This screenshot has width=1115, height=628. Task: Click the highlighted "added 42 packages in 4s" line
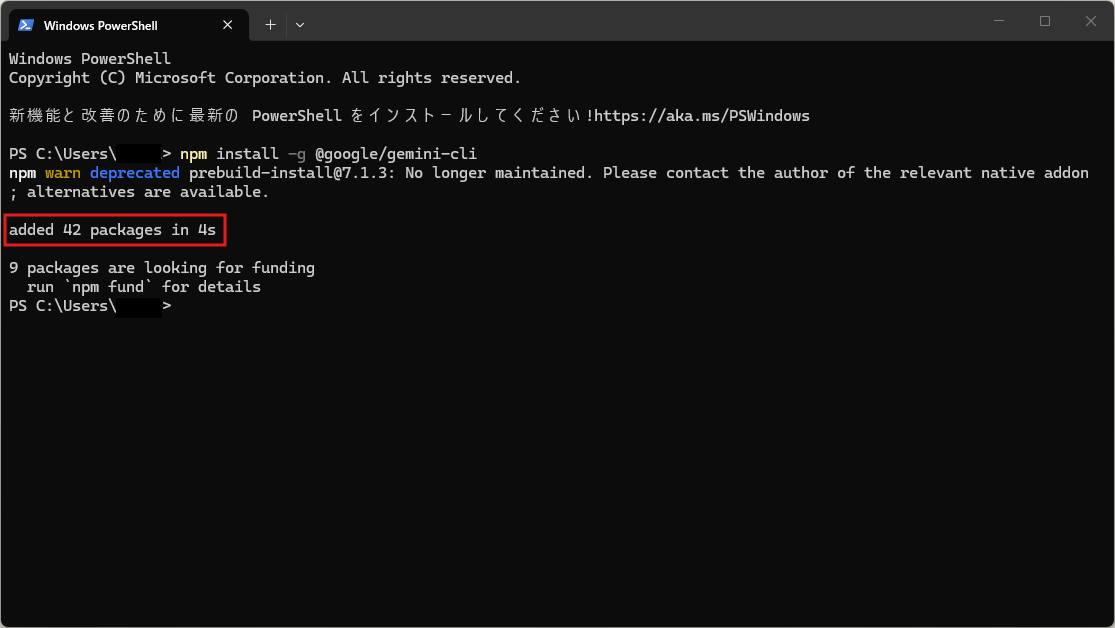click(112, 230)
